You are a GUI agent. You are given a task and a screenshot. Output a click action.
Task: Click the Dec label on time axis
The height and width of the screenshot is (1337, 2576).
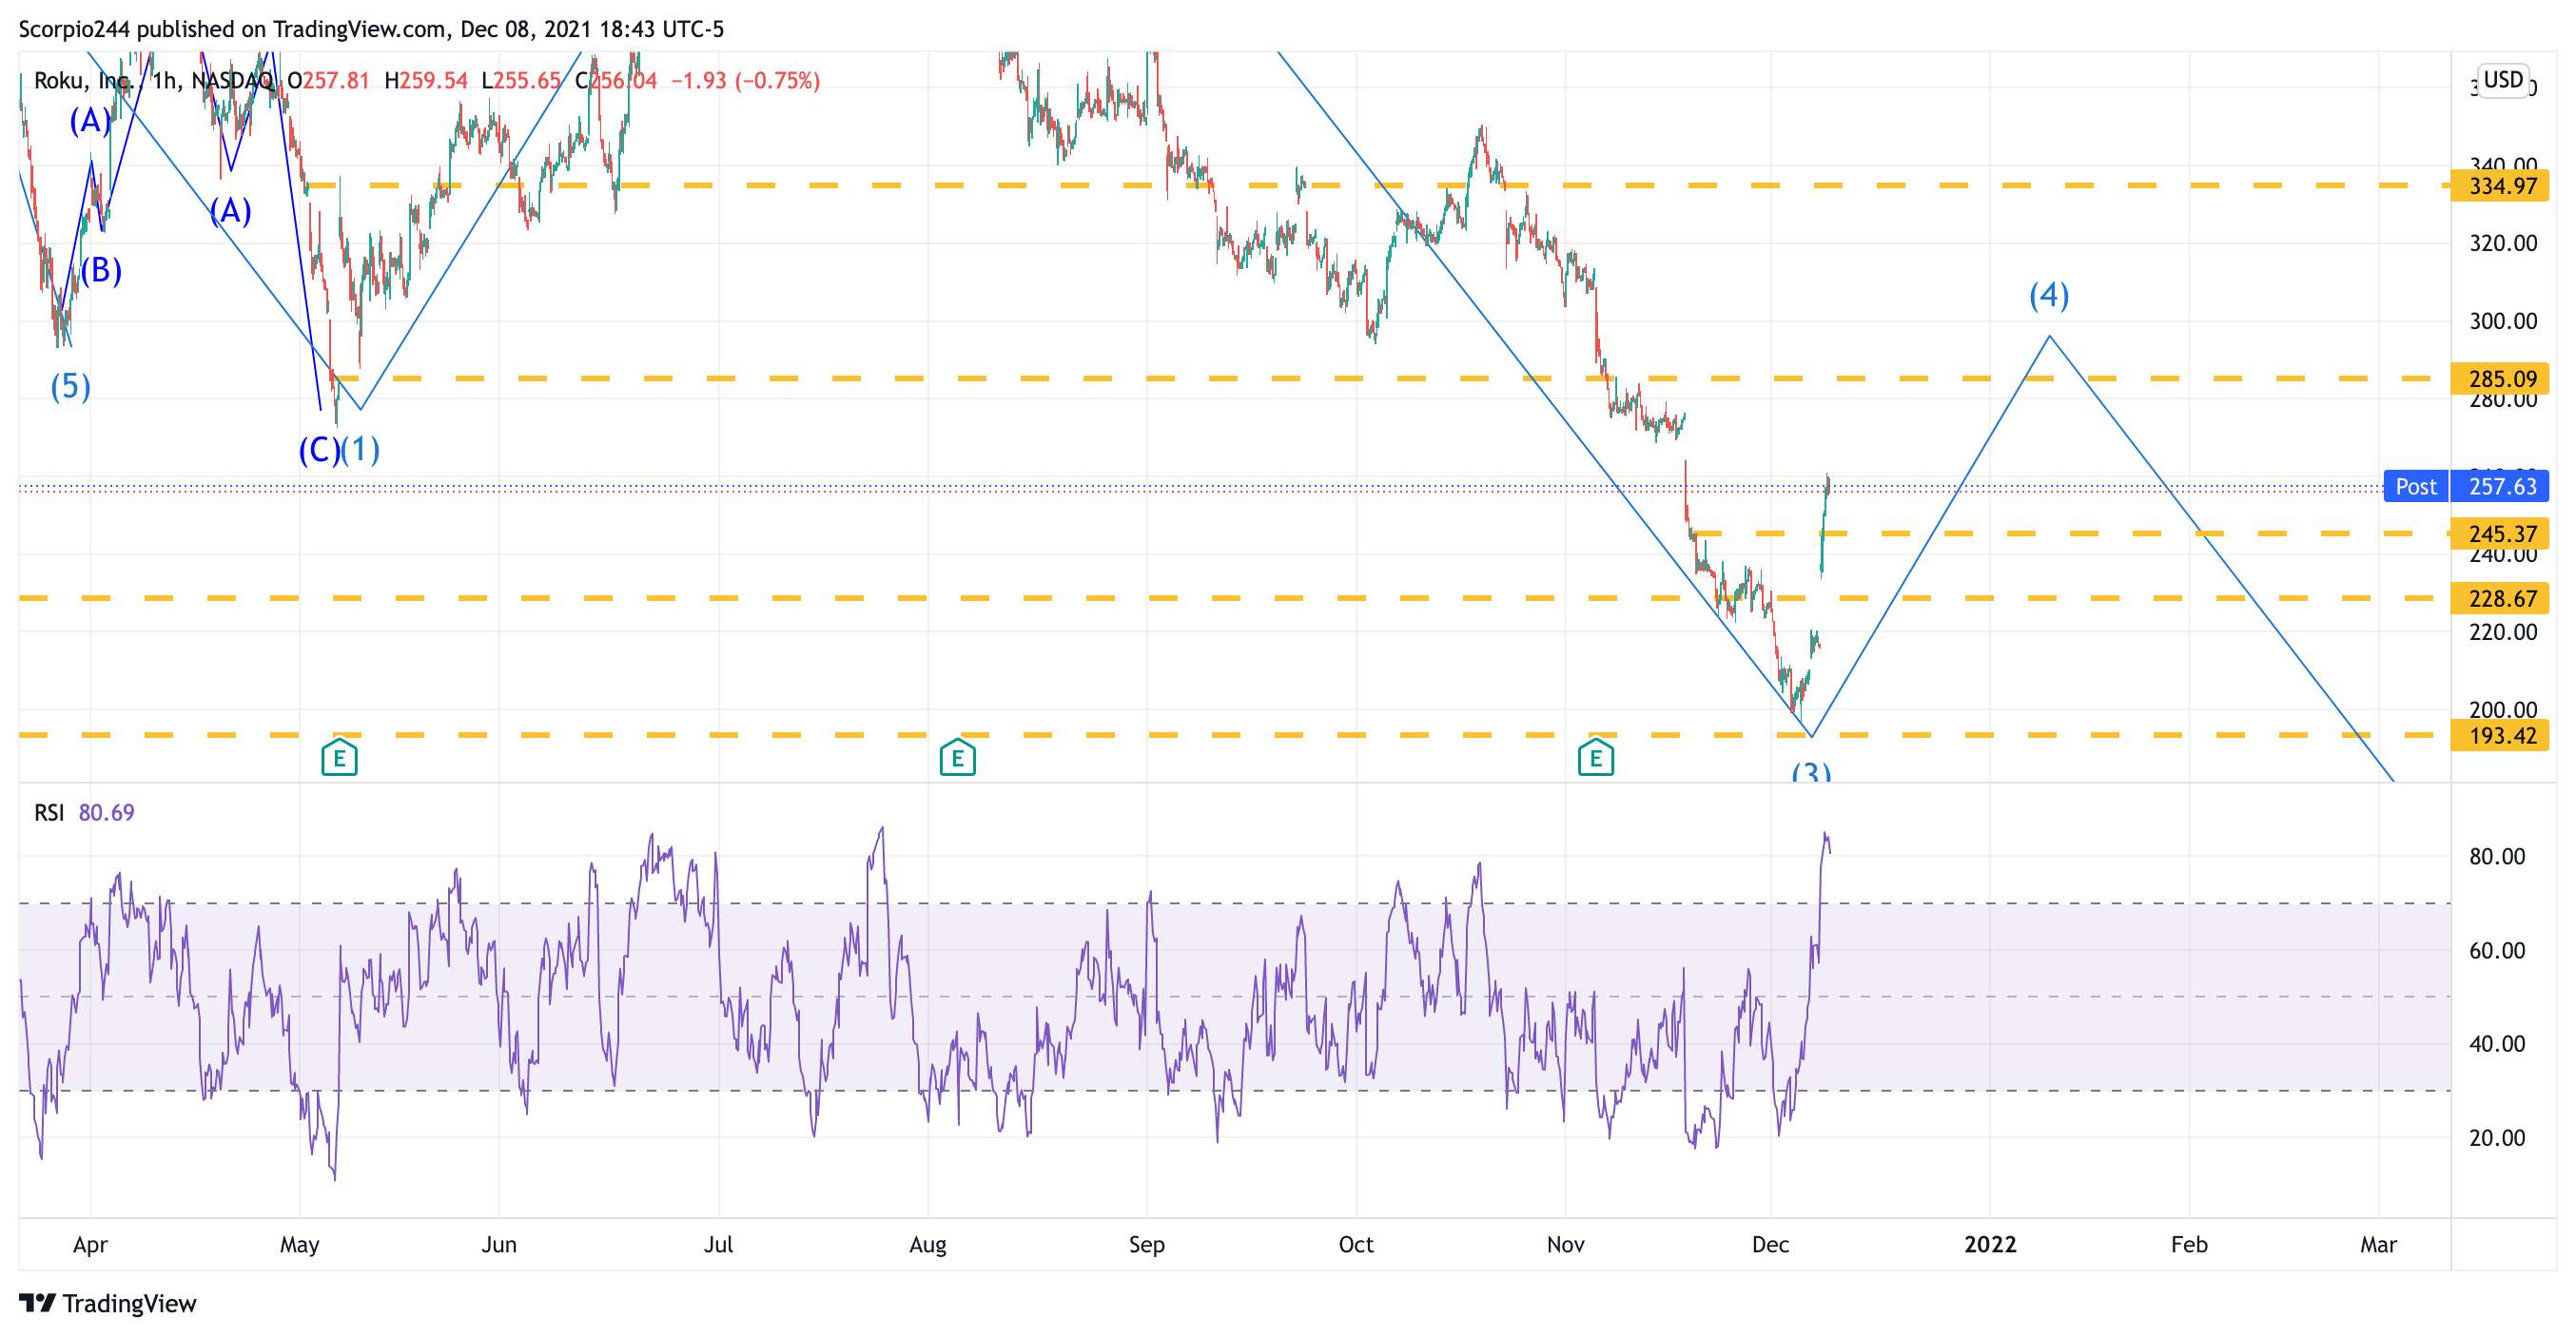coord(1770,1244)
